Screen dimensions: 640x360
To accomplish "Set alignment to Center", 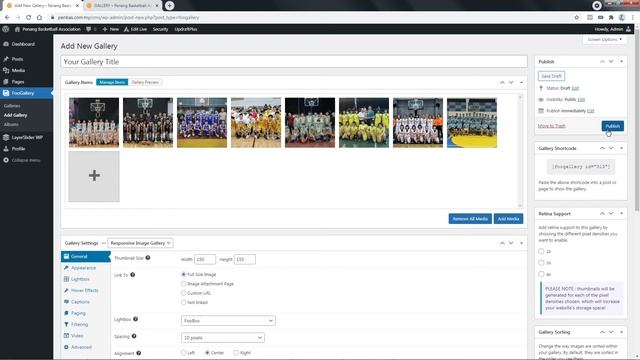I will click(207, 353).
